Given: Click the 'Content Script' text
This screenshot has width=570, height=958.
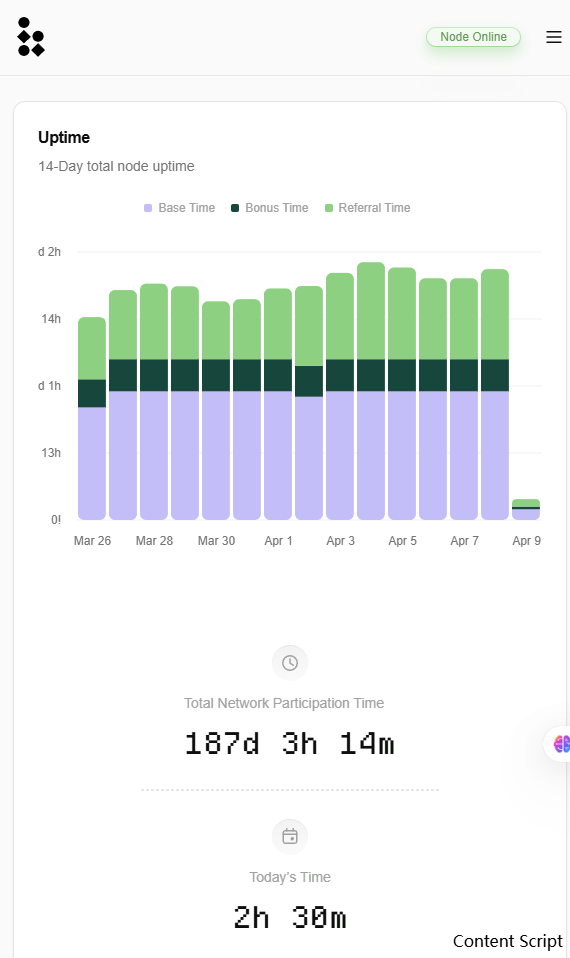Looking at the screenshot, I should pyautogui.click(x=508, y=942).
